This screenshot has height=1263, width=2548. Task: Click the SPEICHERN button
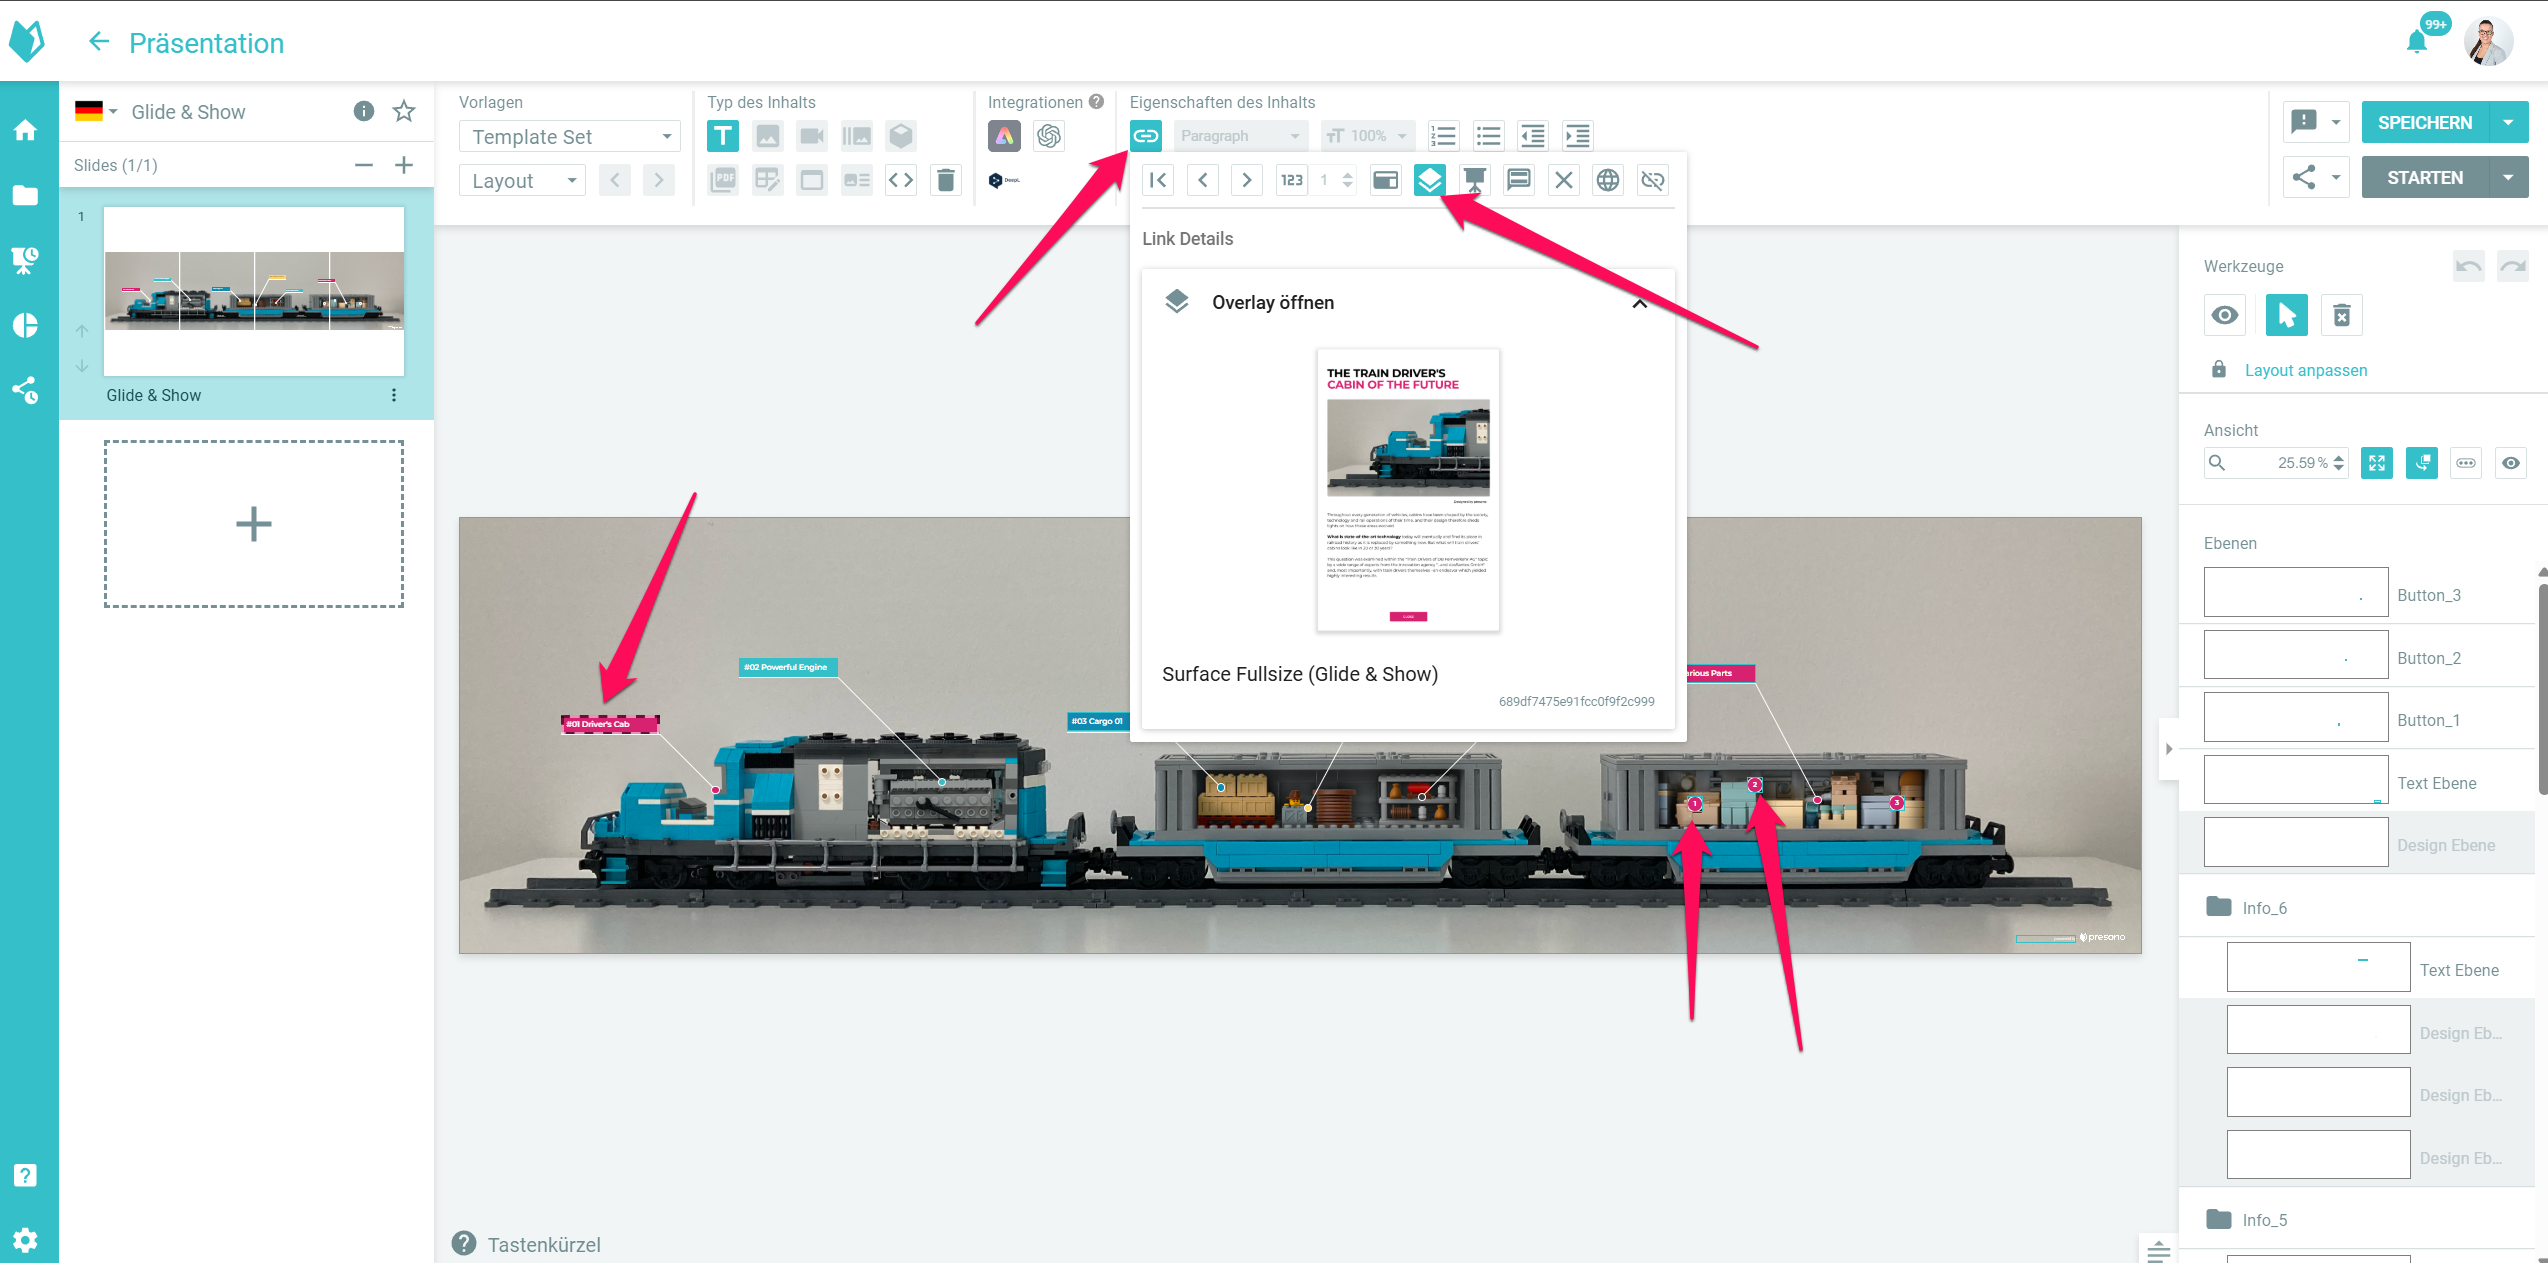(x=2424, y=123)
